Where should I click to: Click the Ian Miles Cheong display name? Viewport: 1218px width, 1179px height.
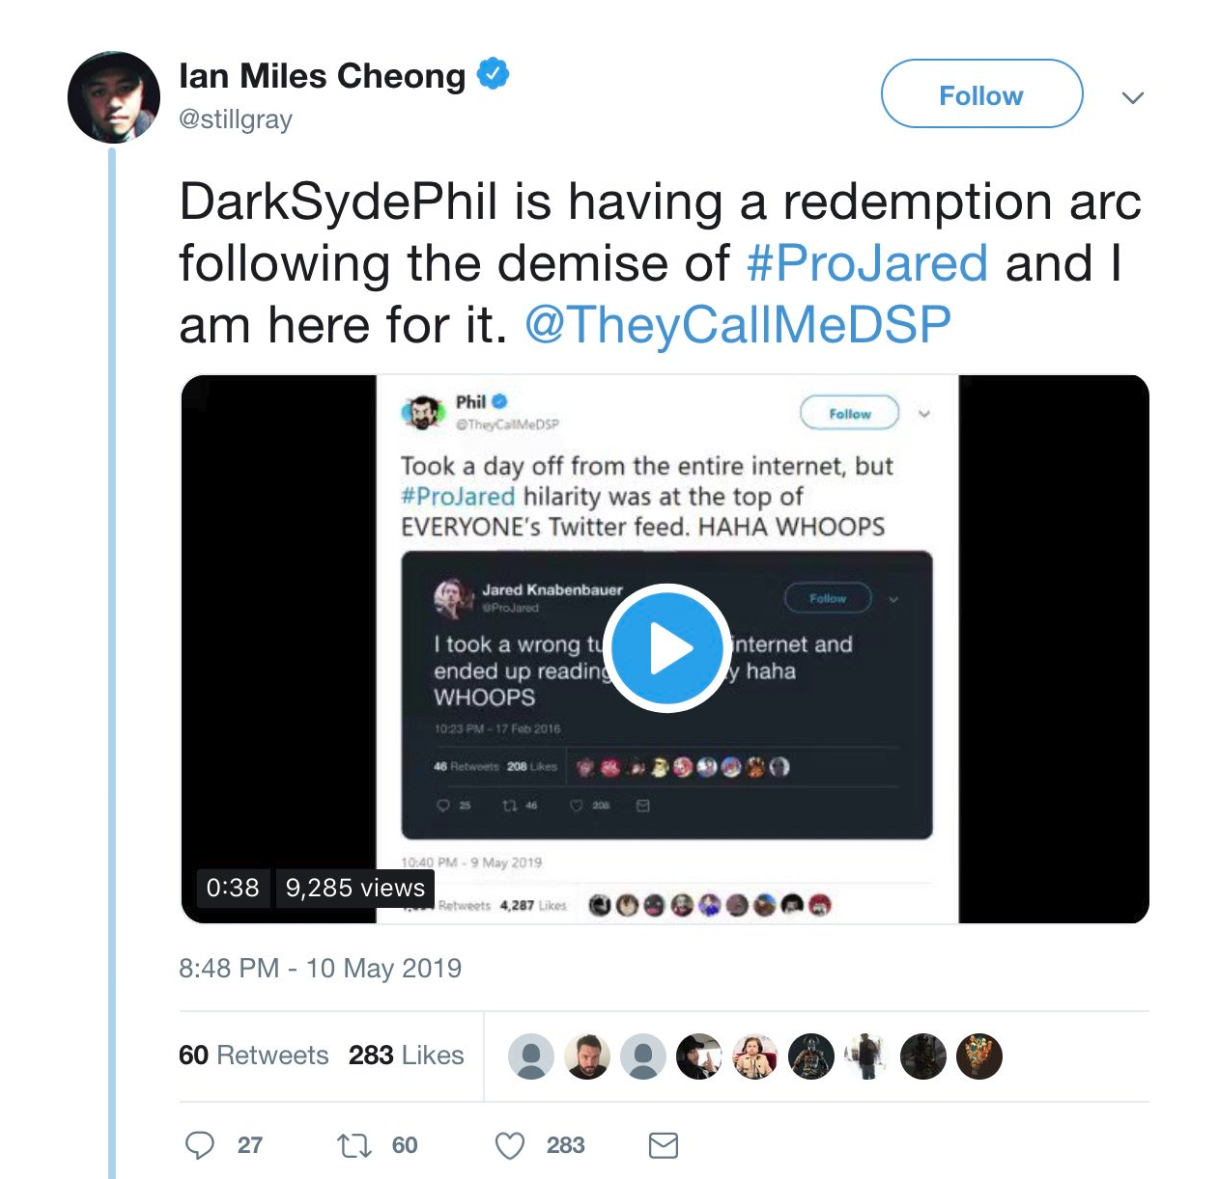pos(322,76)
